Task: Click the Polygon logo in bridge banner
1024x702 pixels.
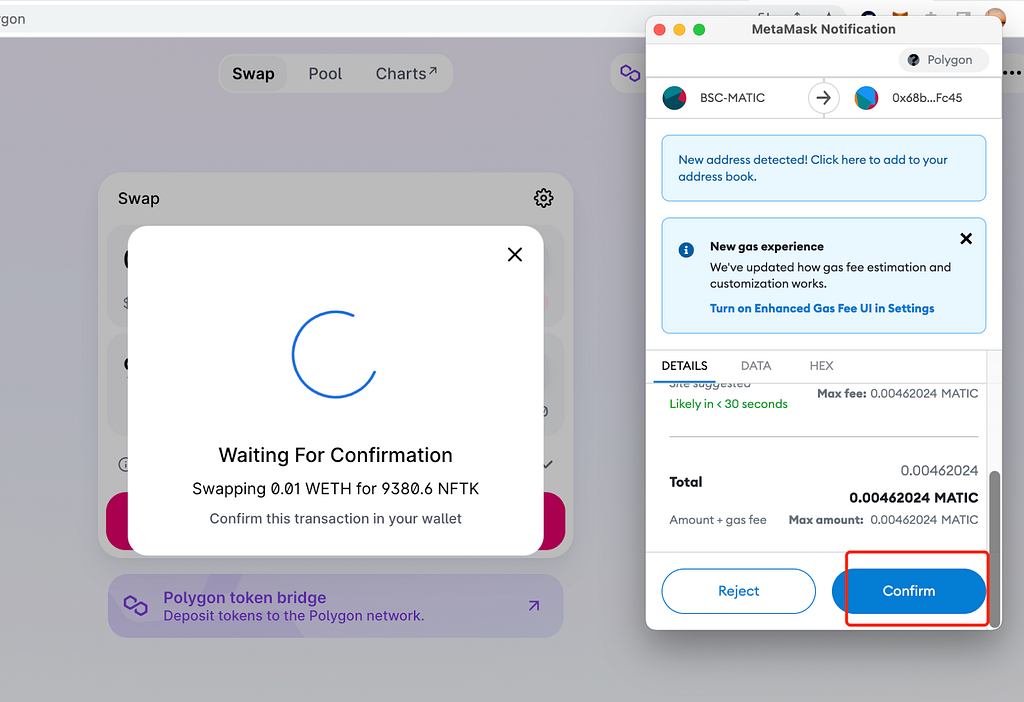Action: (136, 605)
